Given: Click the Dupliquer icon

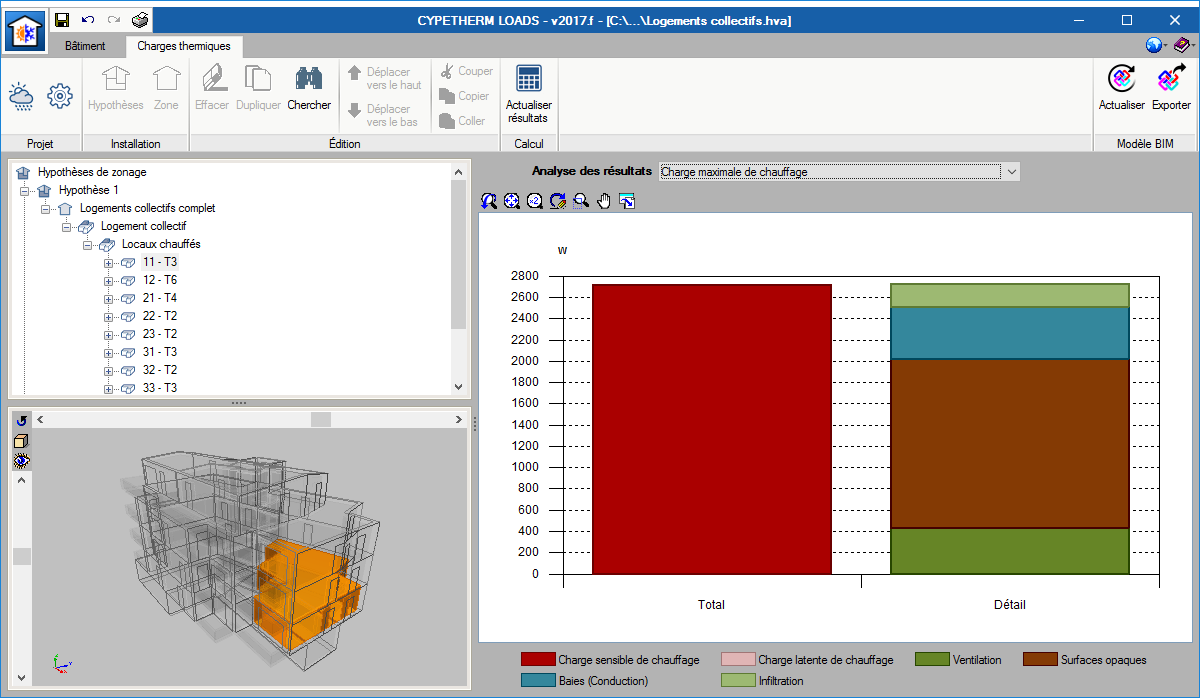Looking at the screenshot, I should (258, 88).
